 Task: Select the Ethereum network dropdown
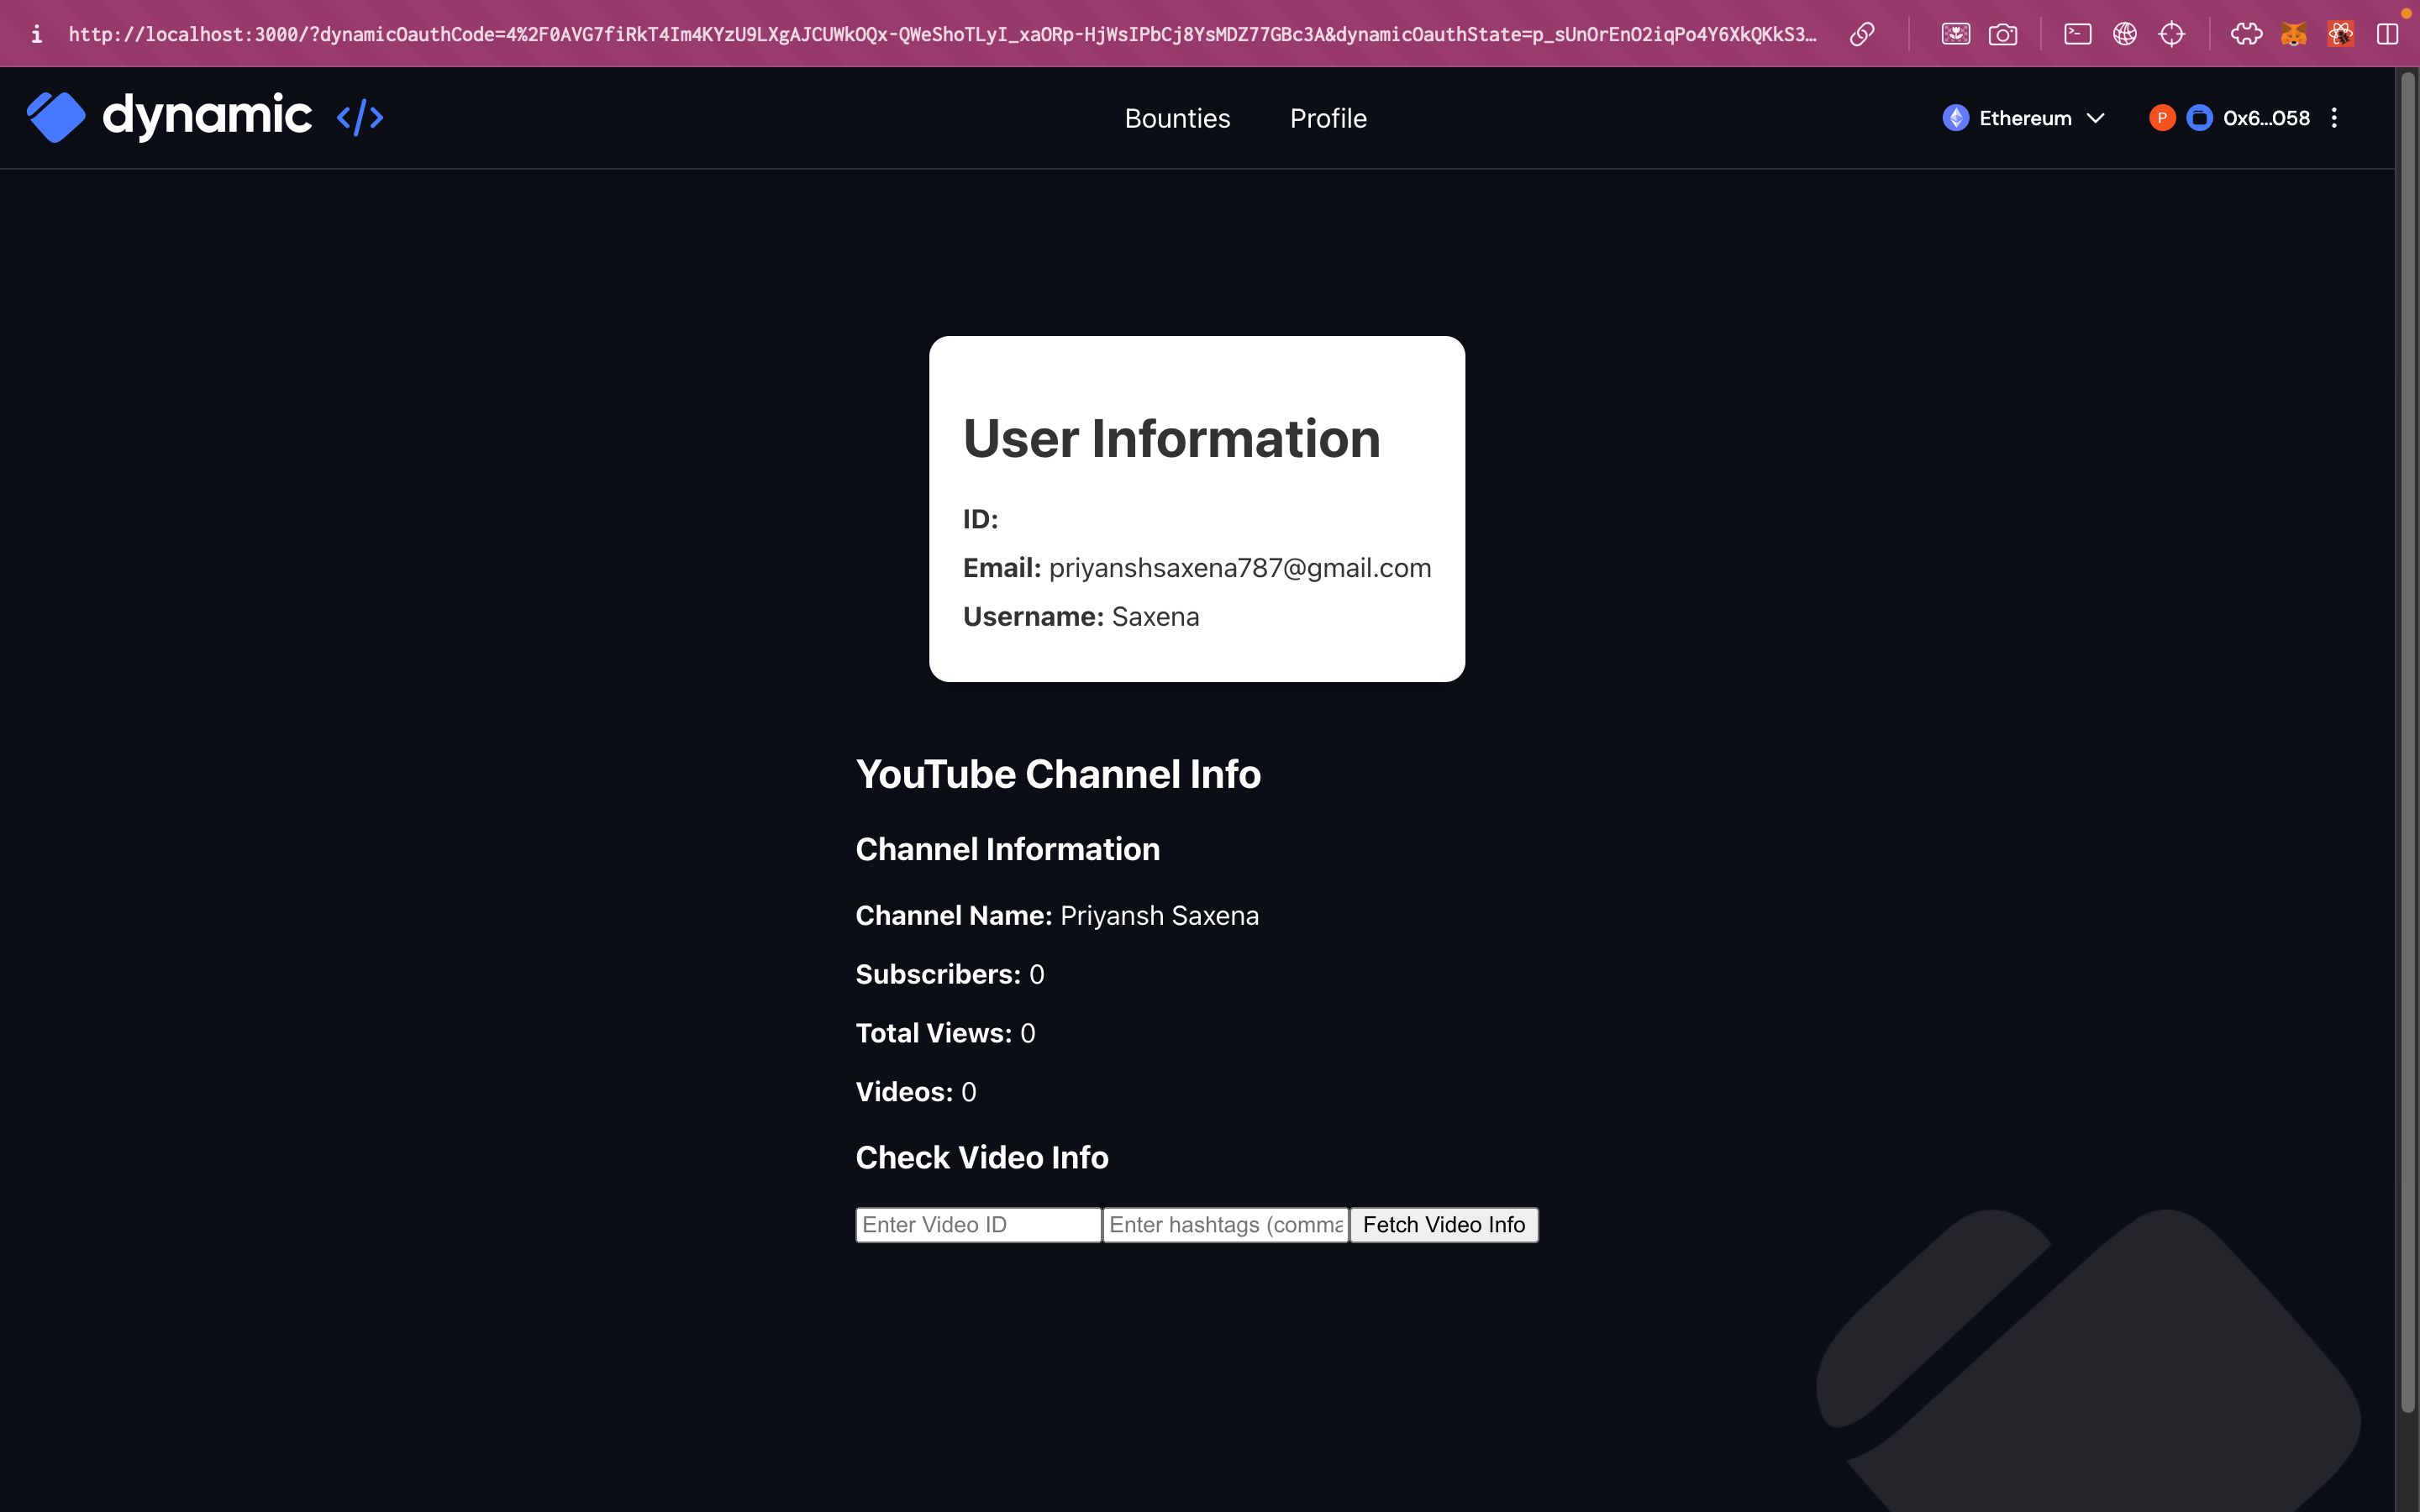2024,117
